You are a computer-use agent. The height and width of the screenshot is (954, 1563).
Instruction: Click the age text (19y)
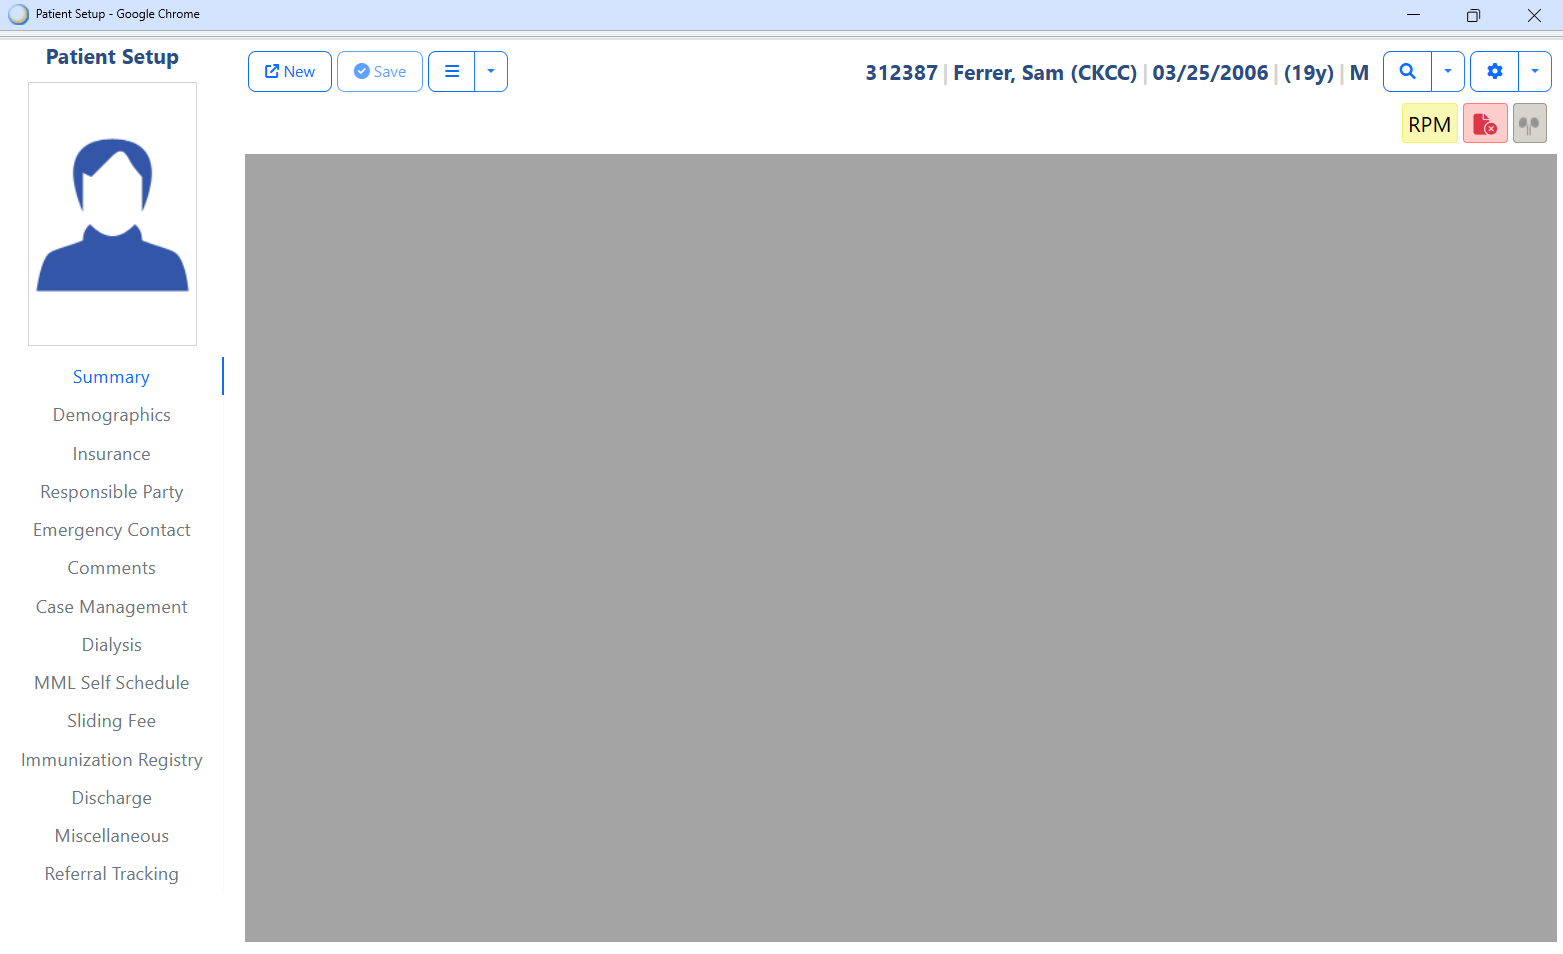pos(1309,73)
